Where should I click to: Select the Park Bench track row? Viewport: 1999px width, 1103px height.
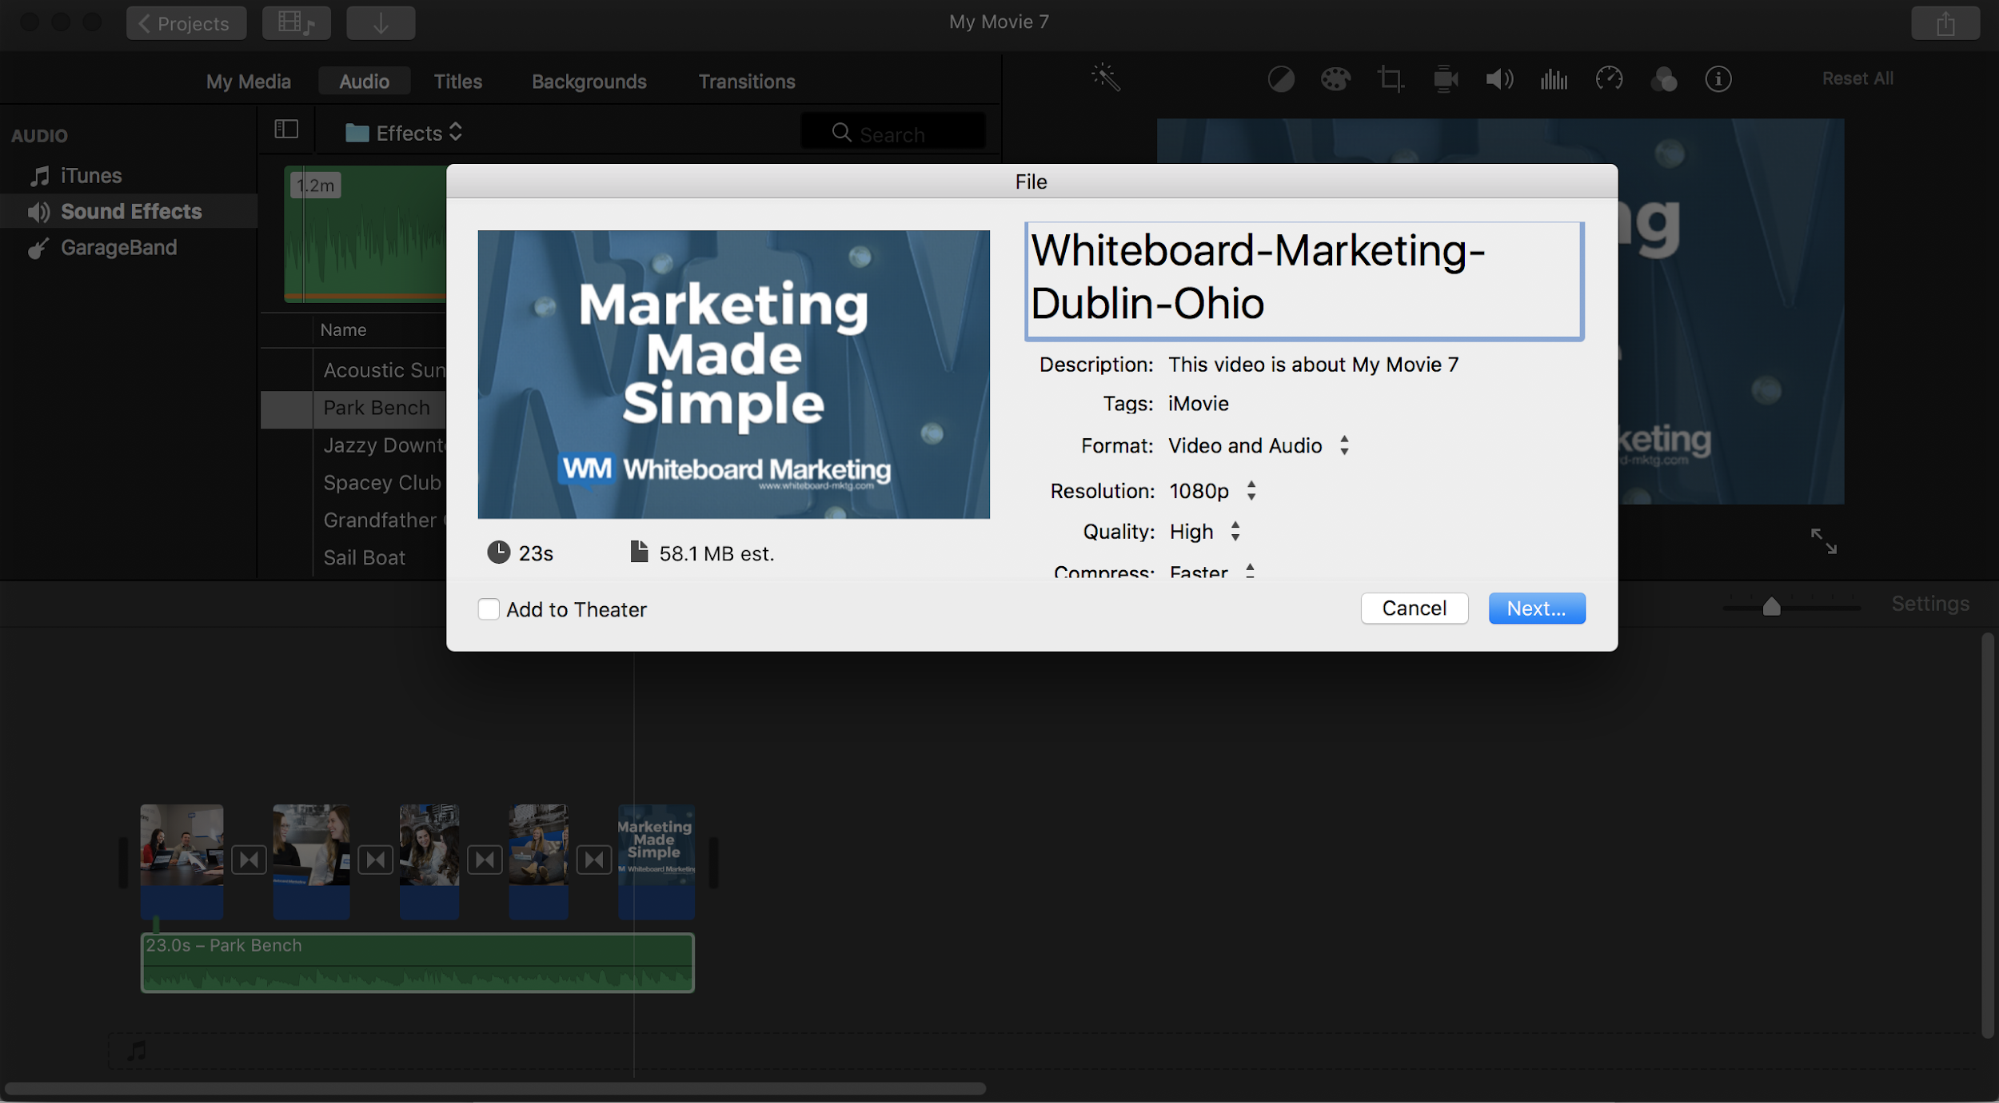tap(354, 408)
